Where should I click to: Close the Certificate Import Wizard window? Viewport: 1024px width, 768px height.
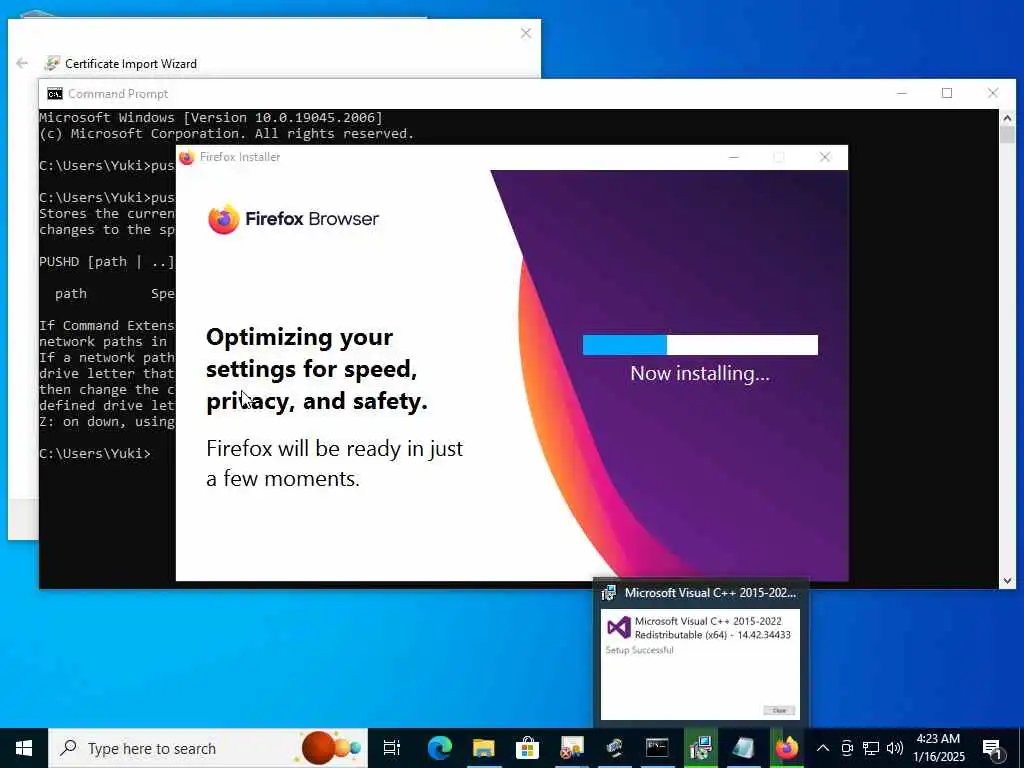pyautogui.click(x=526, y=33)
